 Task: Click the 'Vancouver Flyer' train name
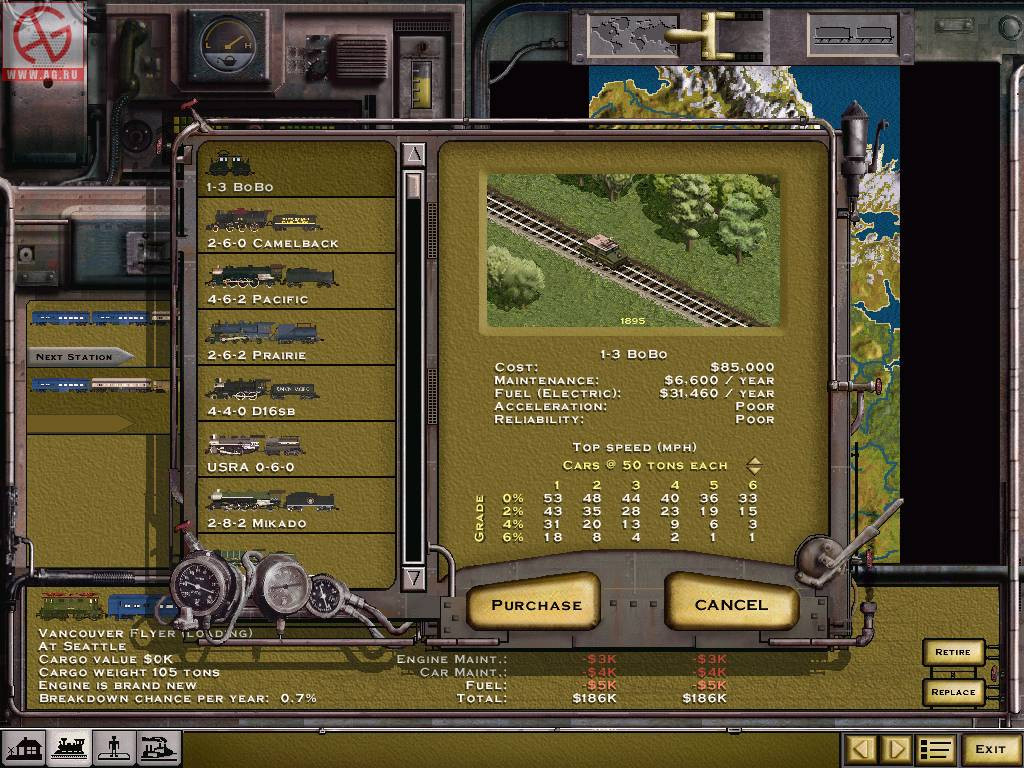coord(106,633)
